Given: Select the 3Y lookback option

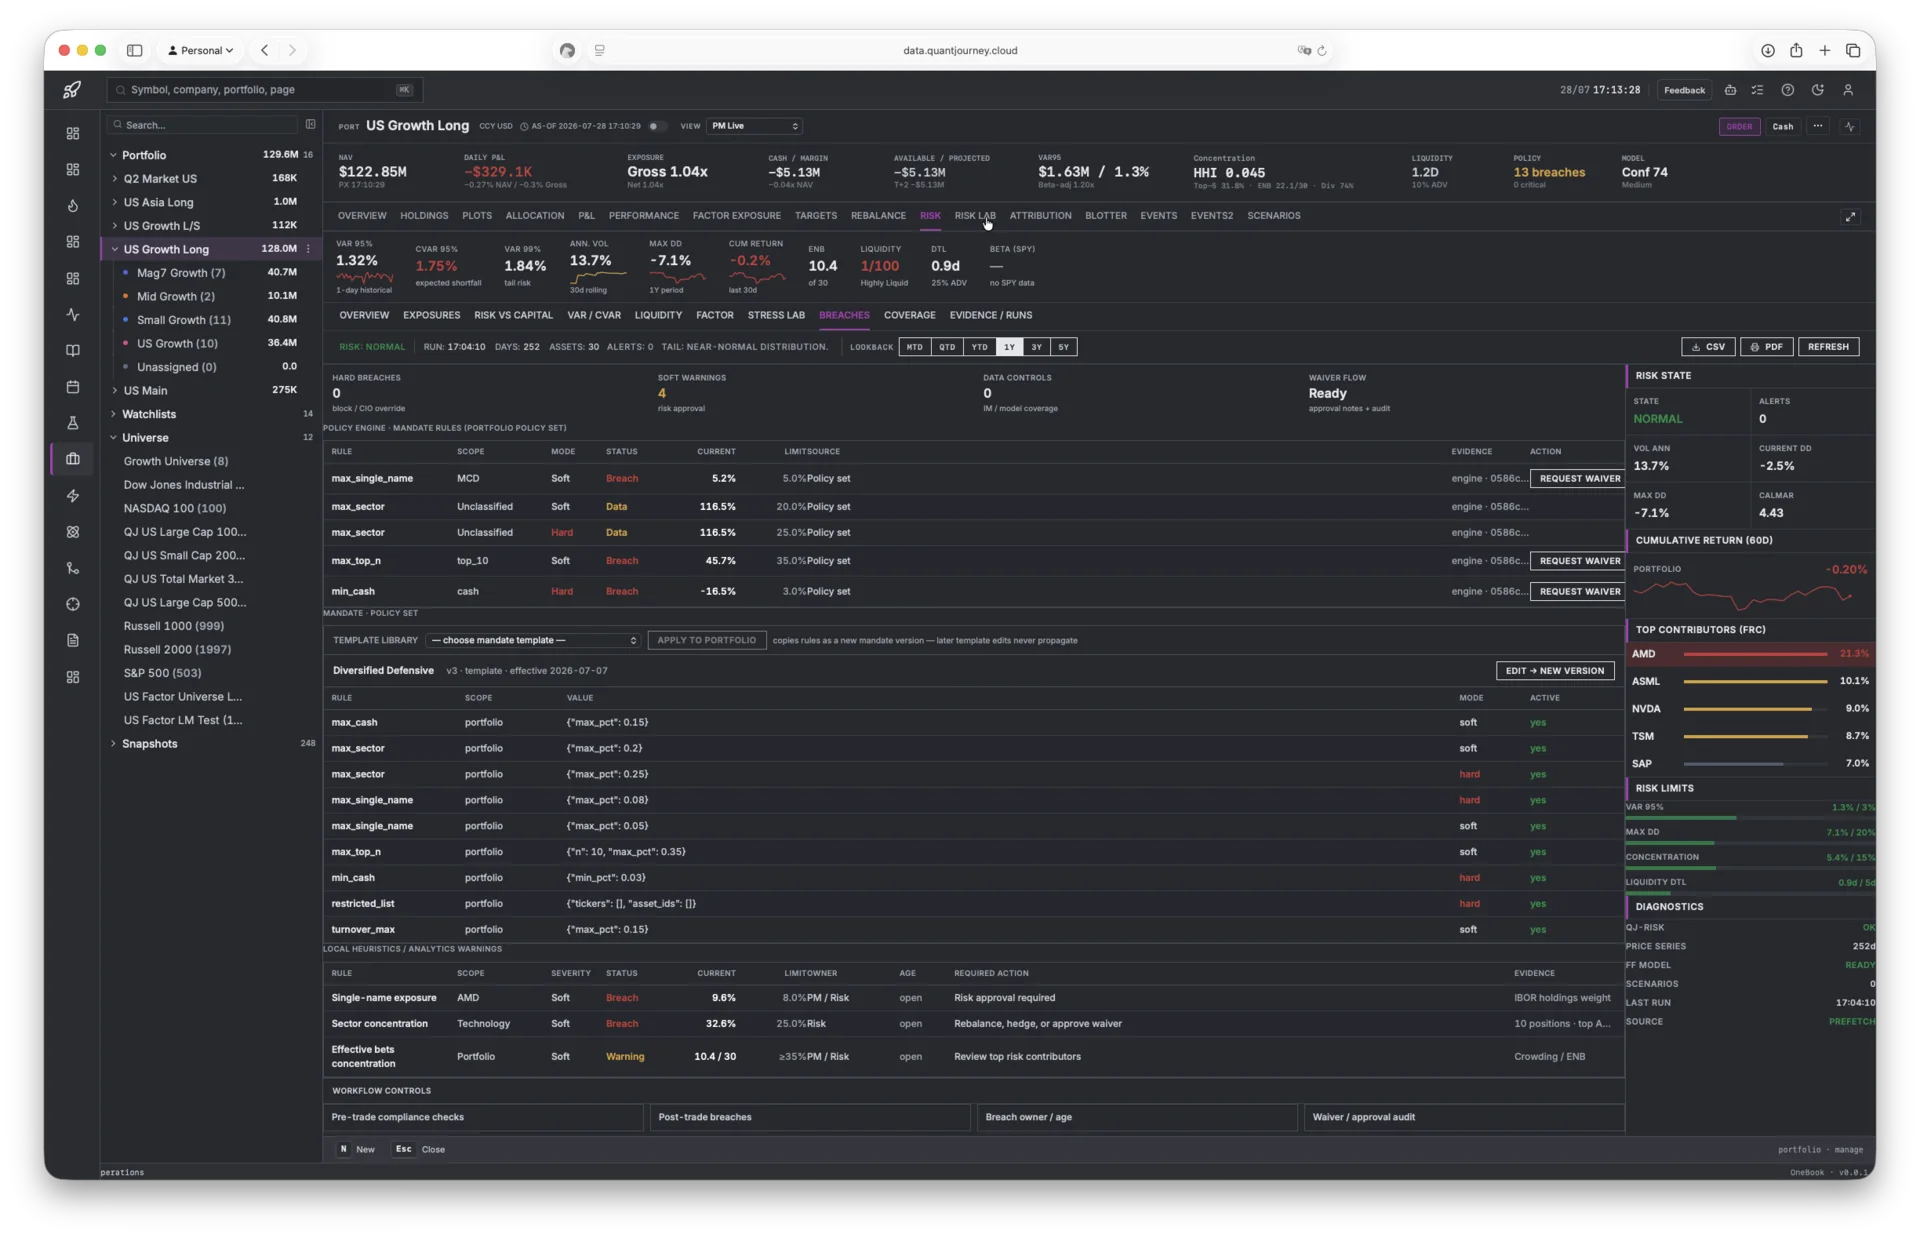Looking at the screenshot, I should pos(1036,347).
